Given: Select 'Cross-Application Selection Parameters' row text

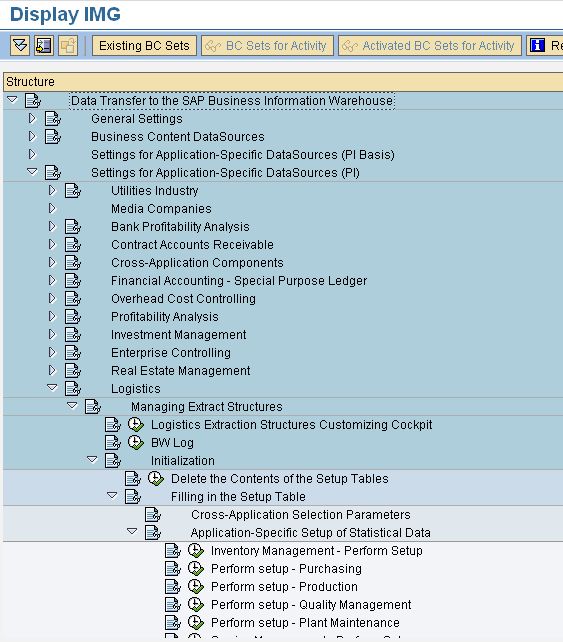Looking at the screenshot, I should (301, 515).
